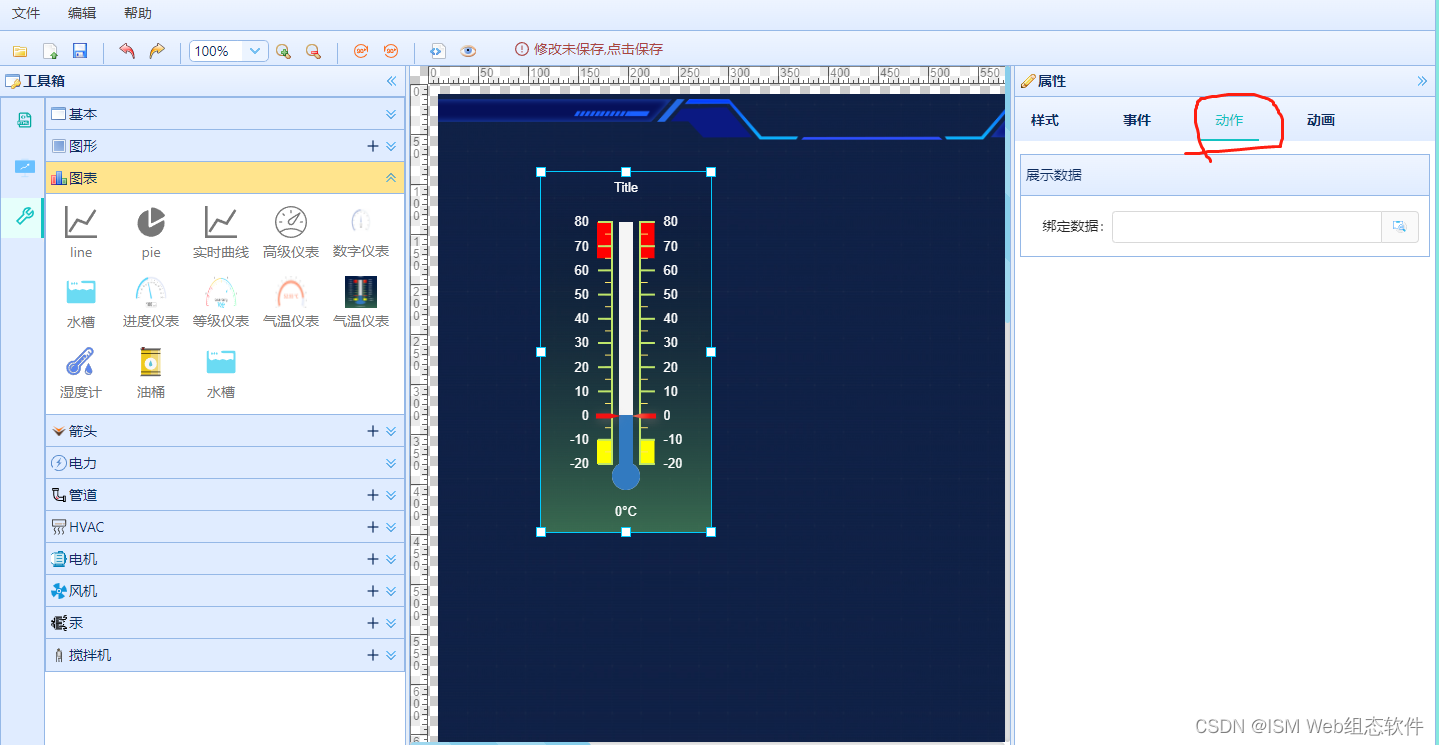Expand the 电力 category
This screenshot has width=1439, height=745.
(x=391, y=464)
